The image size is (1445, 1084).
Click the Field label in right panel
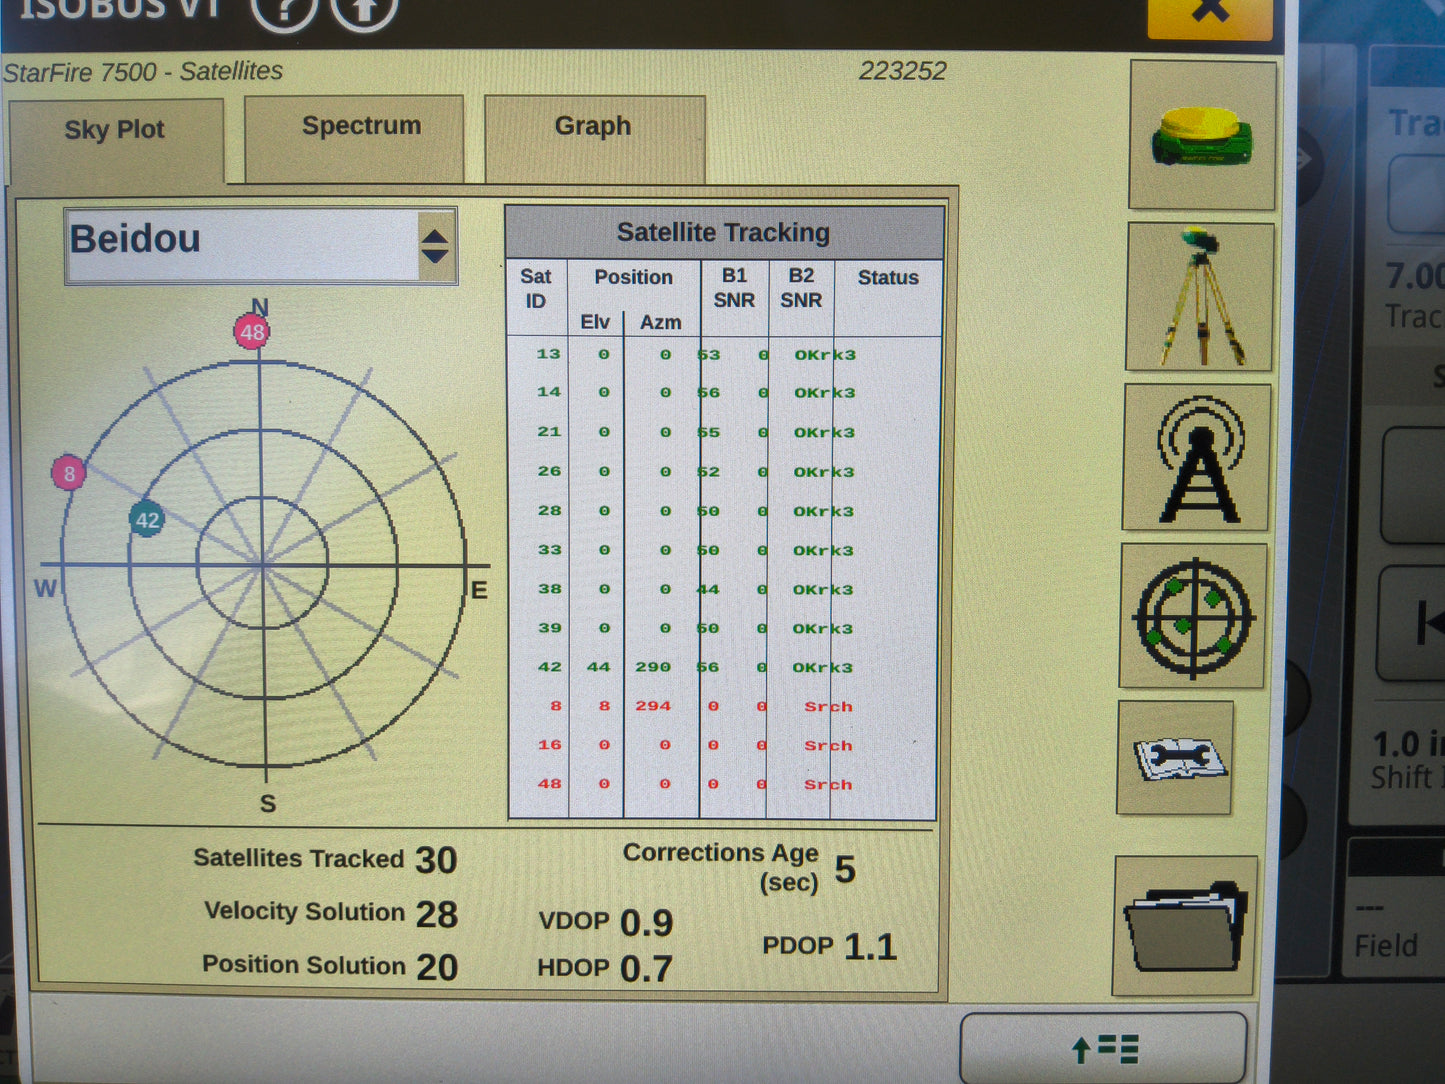point(1385,946)
